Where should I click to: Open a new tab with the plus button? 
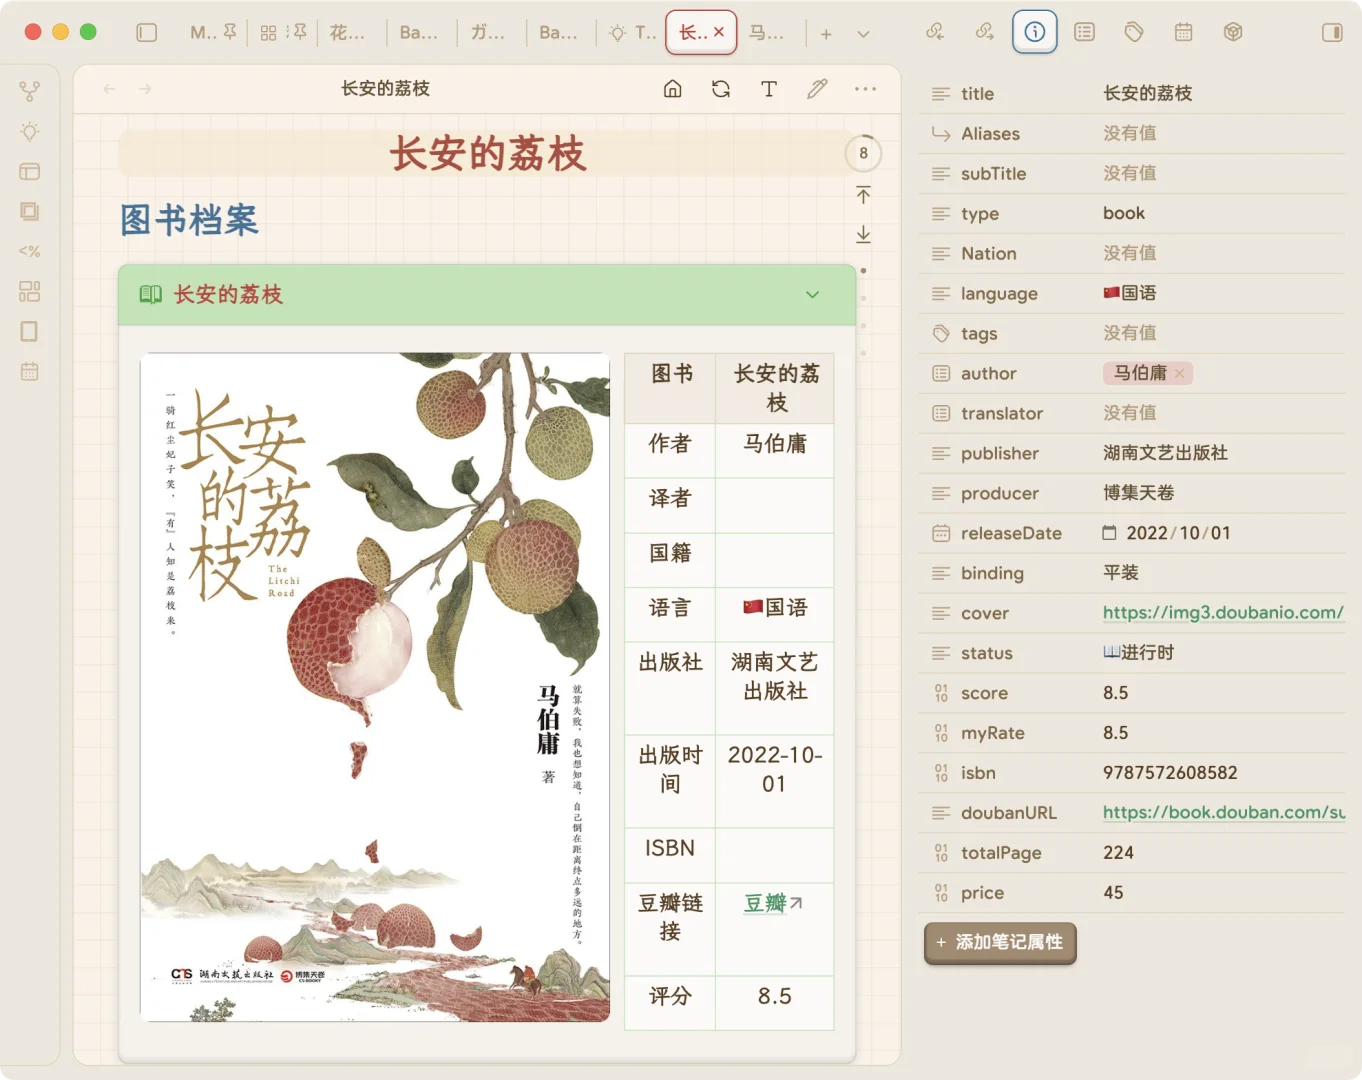point(826,34)
